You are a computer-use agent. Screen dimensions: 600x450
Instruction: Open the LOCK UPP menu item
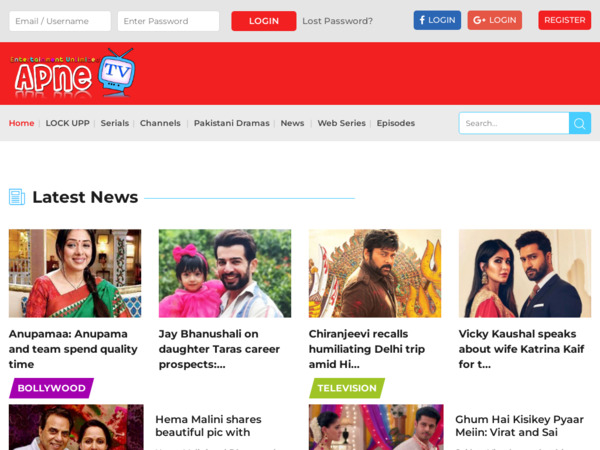click(x=67, y=123)
